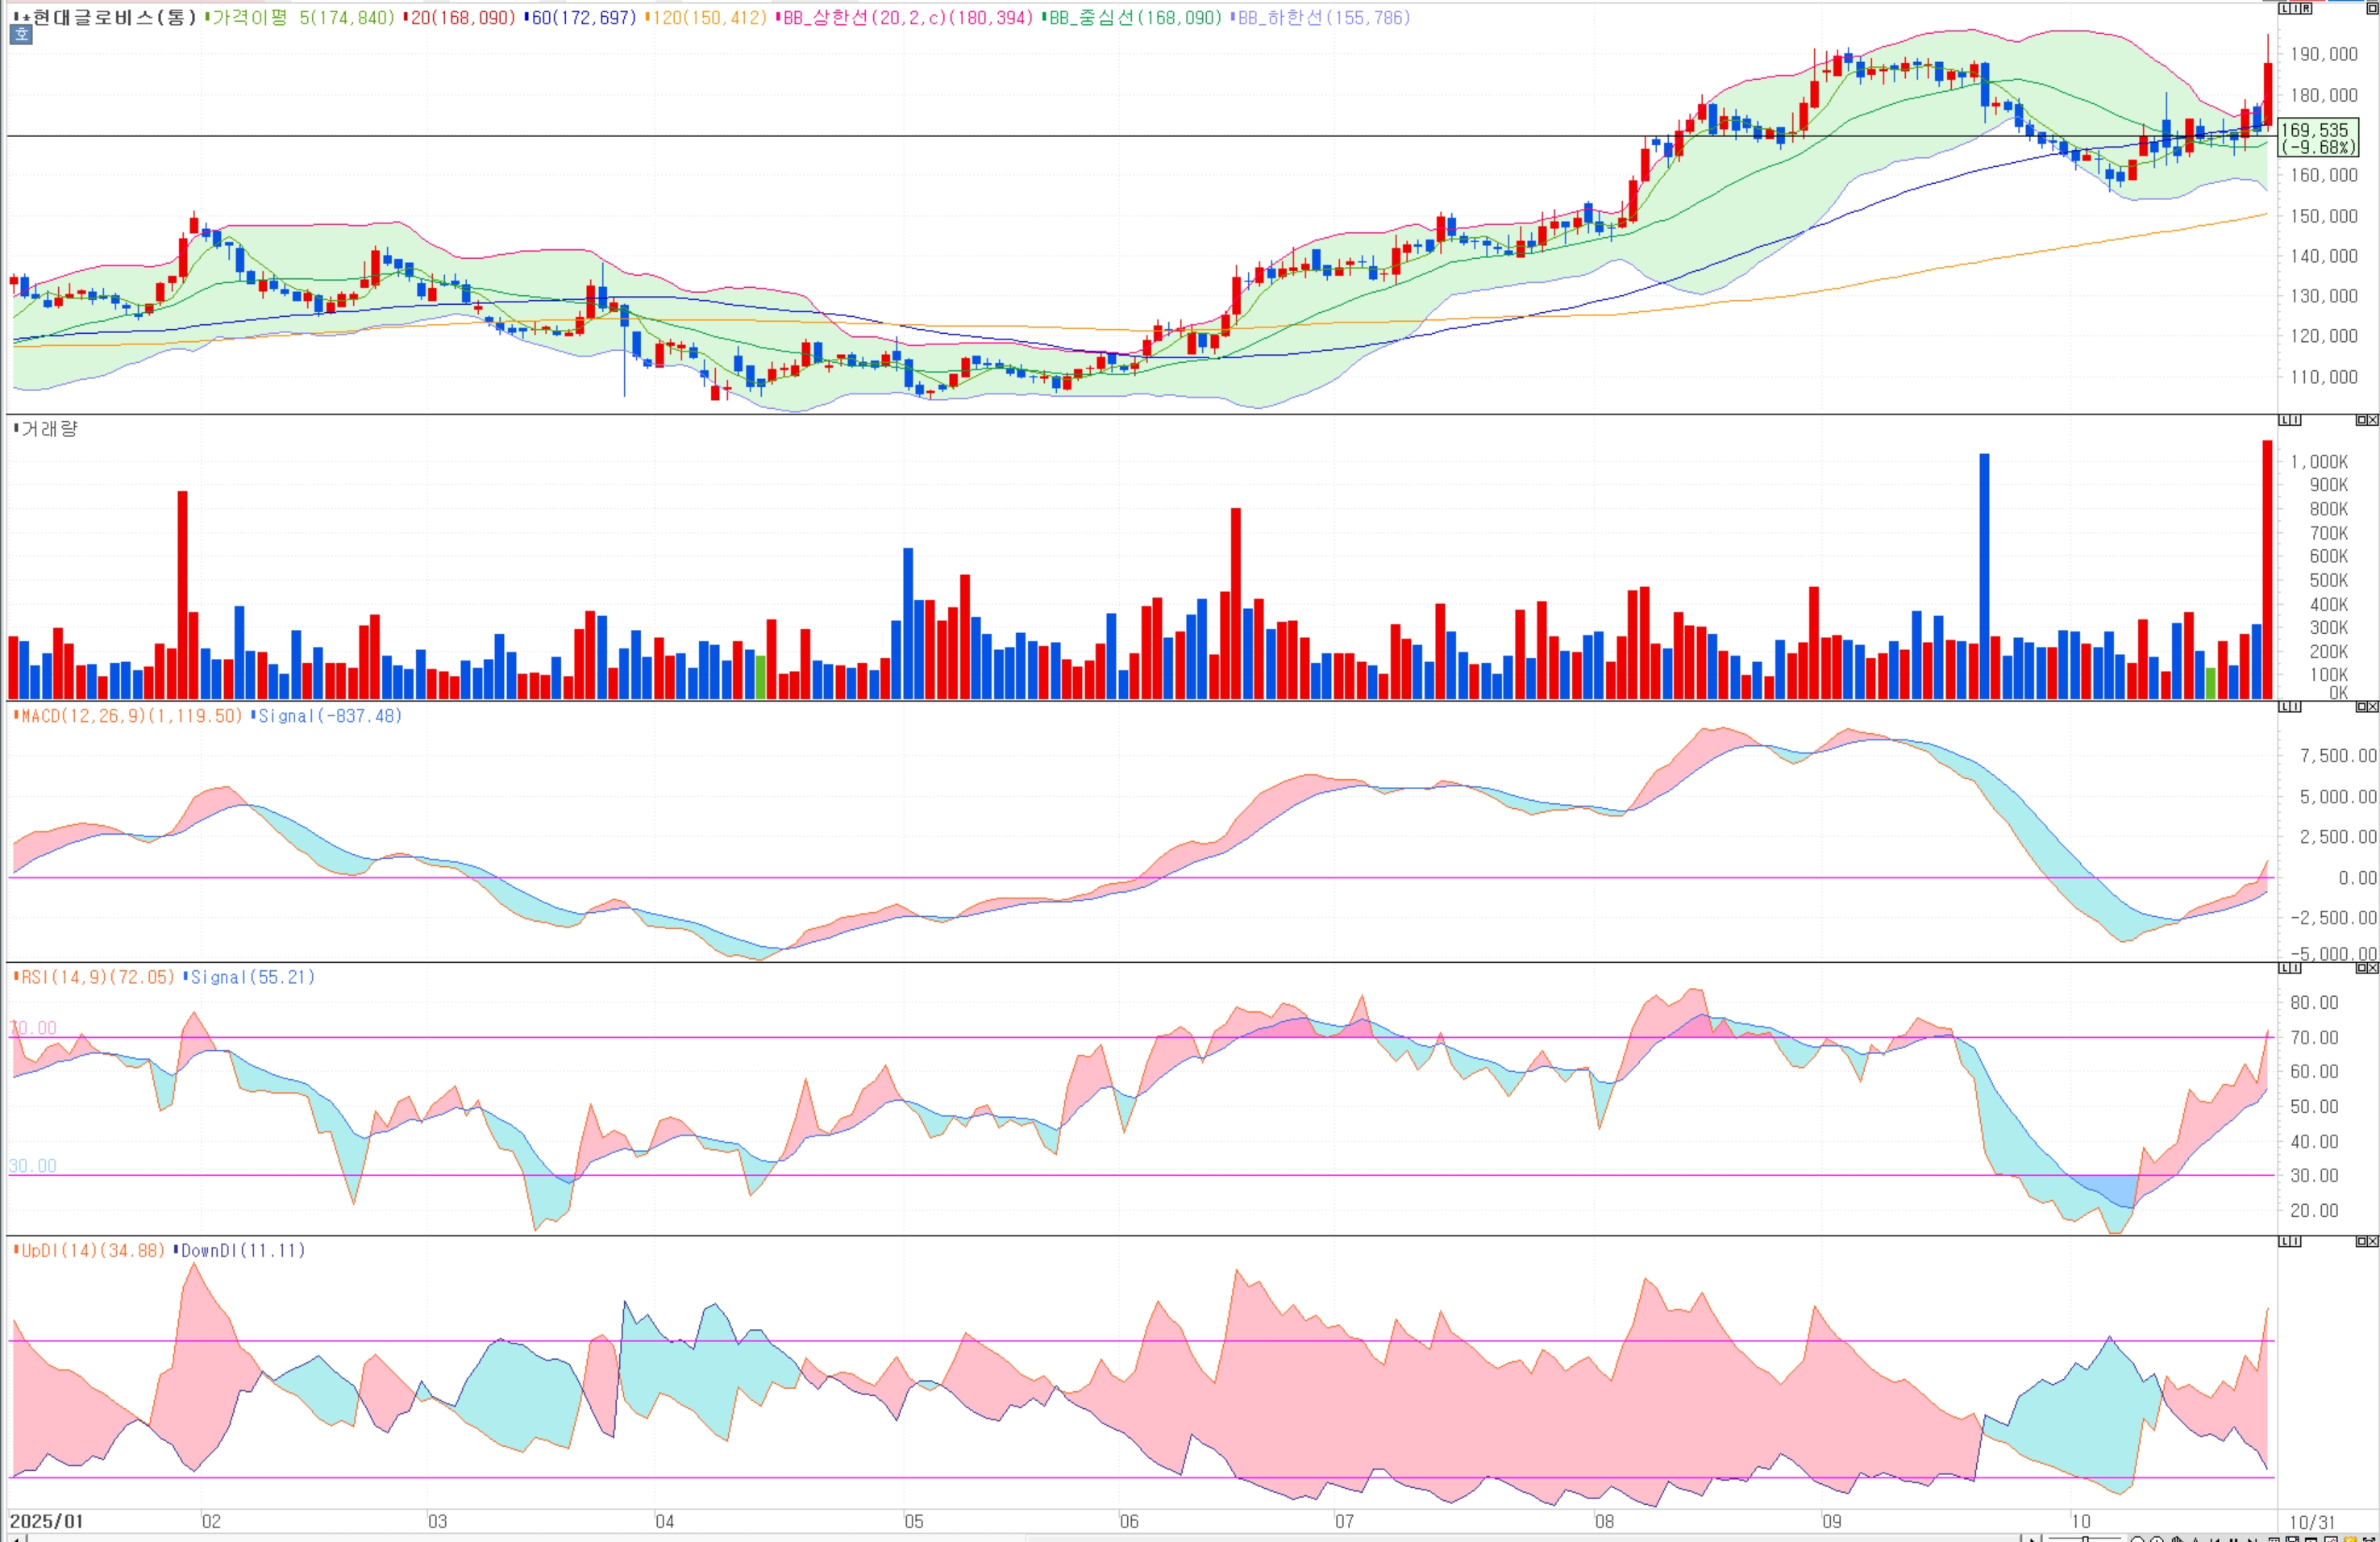
Task: Click the BB_상한선 Bollinger upper band legend
Action: 905,17
